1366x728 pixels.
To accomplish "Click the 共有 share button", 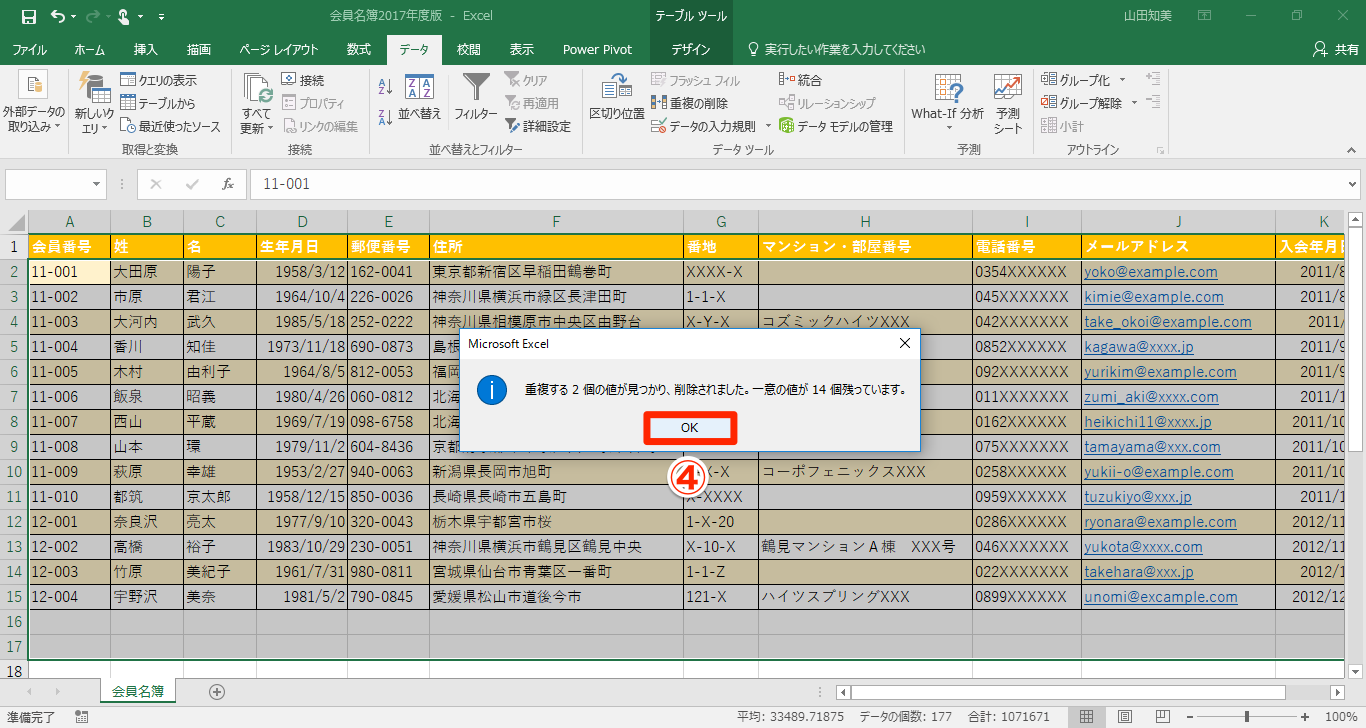I will coord(1336,49).
